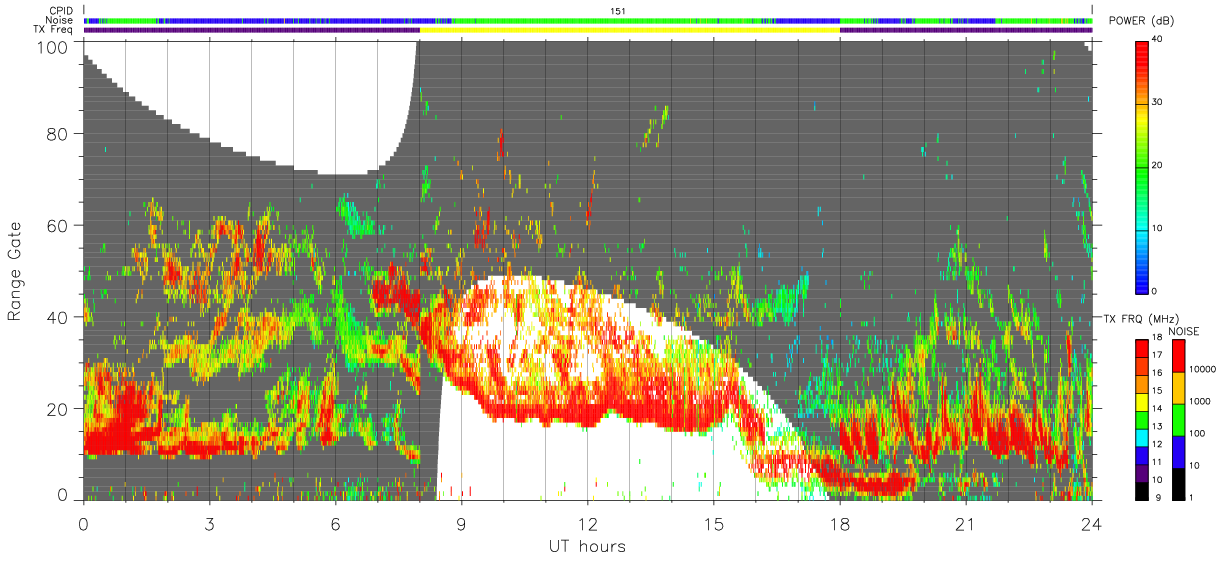Click the 15 tick label on UT hours axis
Screen dimensions: 1228x567
(714, 524)
